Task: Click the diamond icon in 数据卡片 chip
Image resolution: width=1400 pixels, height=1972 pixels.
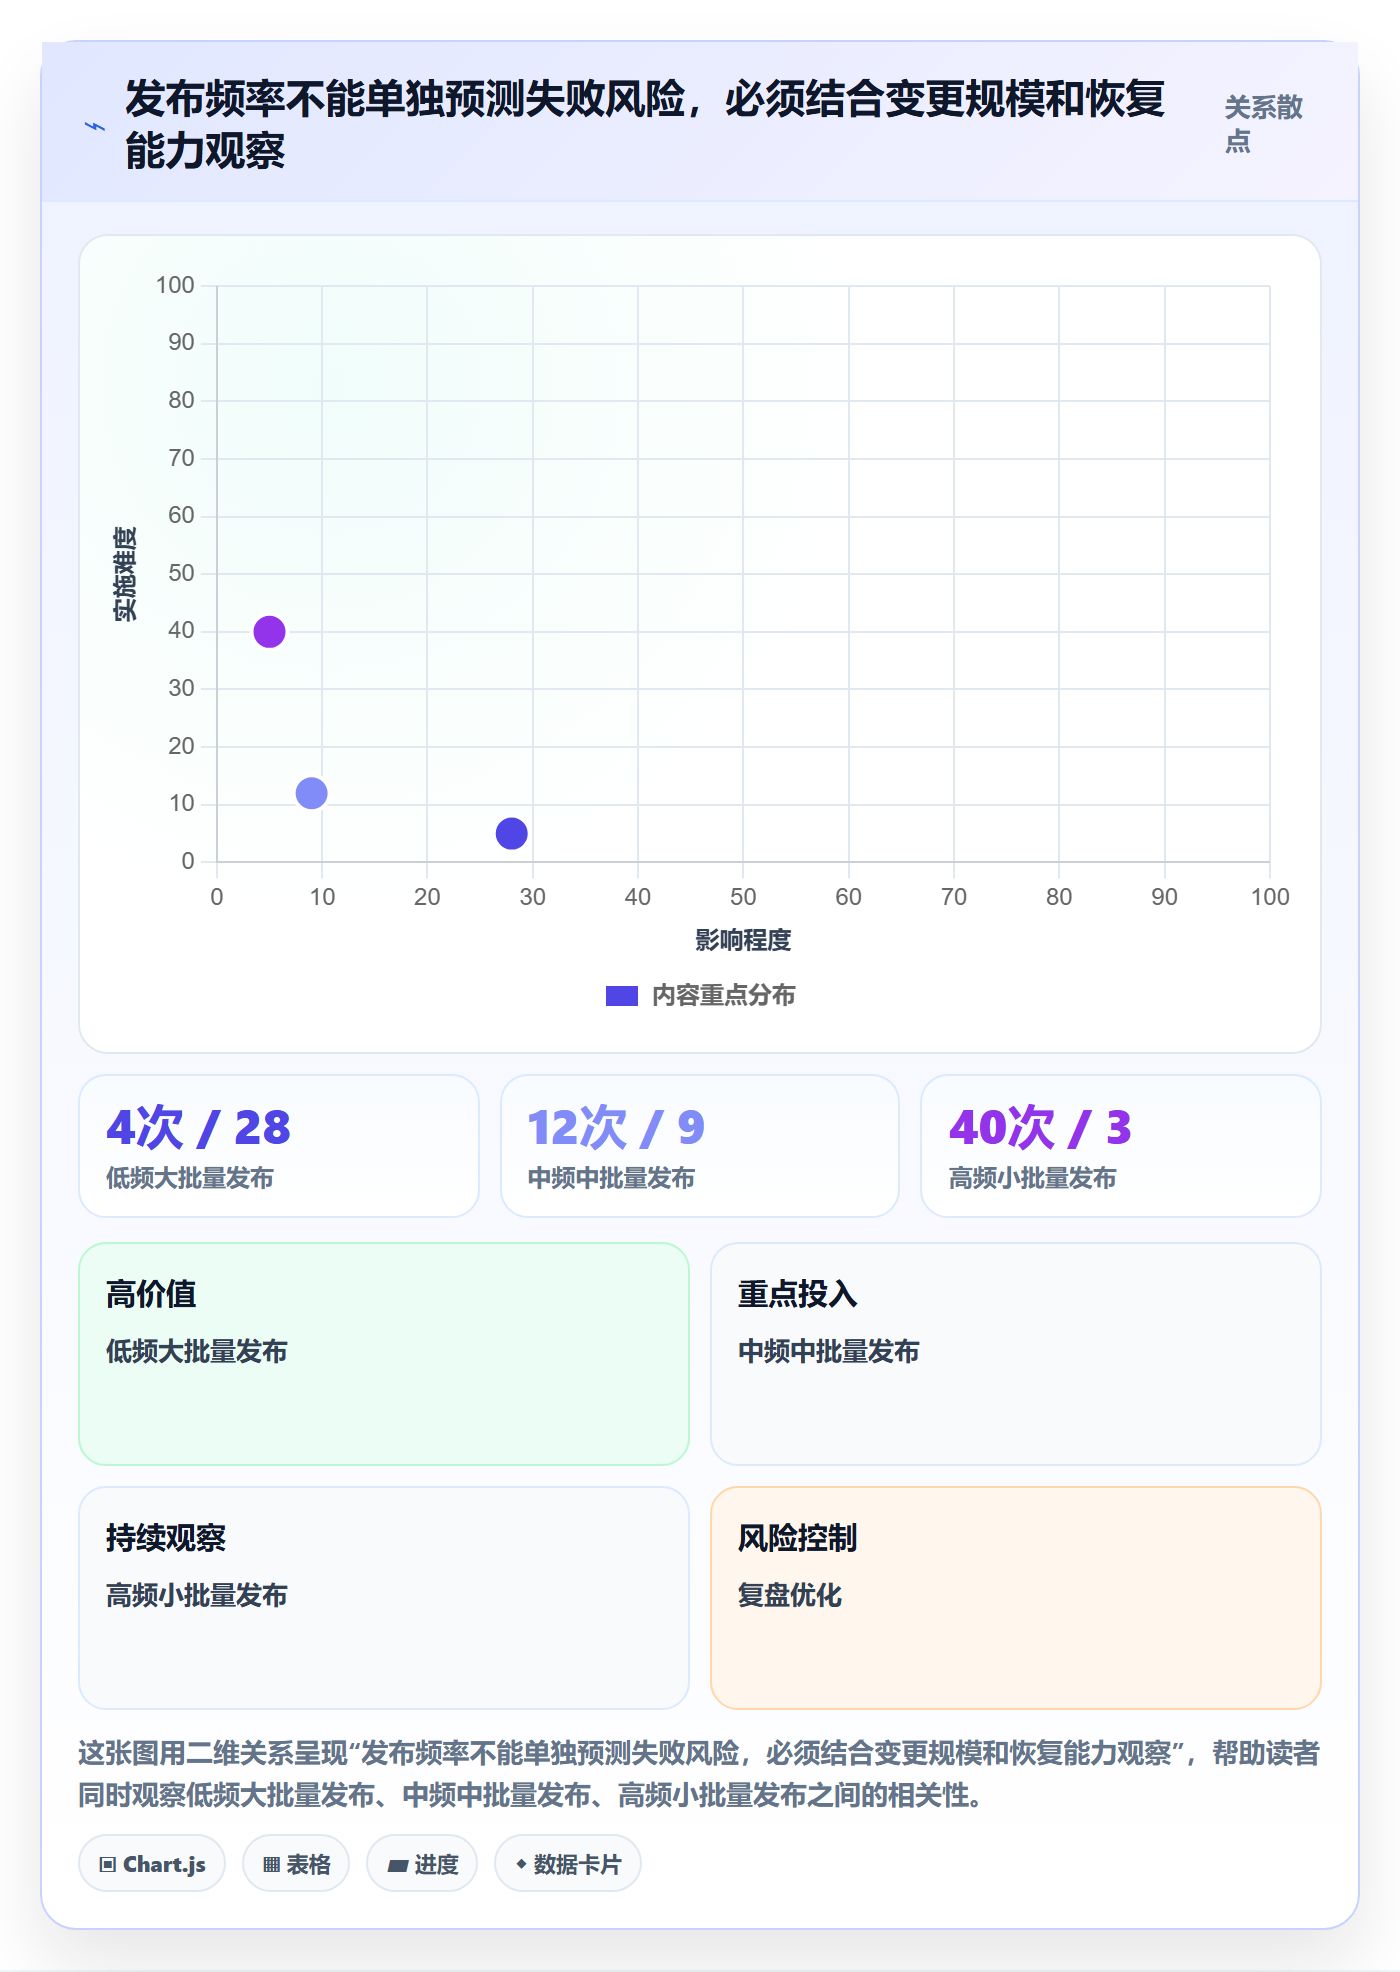Action: pyautogui.click(x=521, y=1864)
